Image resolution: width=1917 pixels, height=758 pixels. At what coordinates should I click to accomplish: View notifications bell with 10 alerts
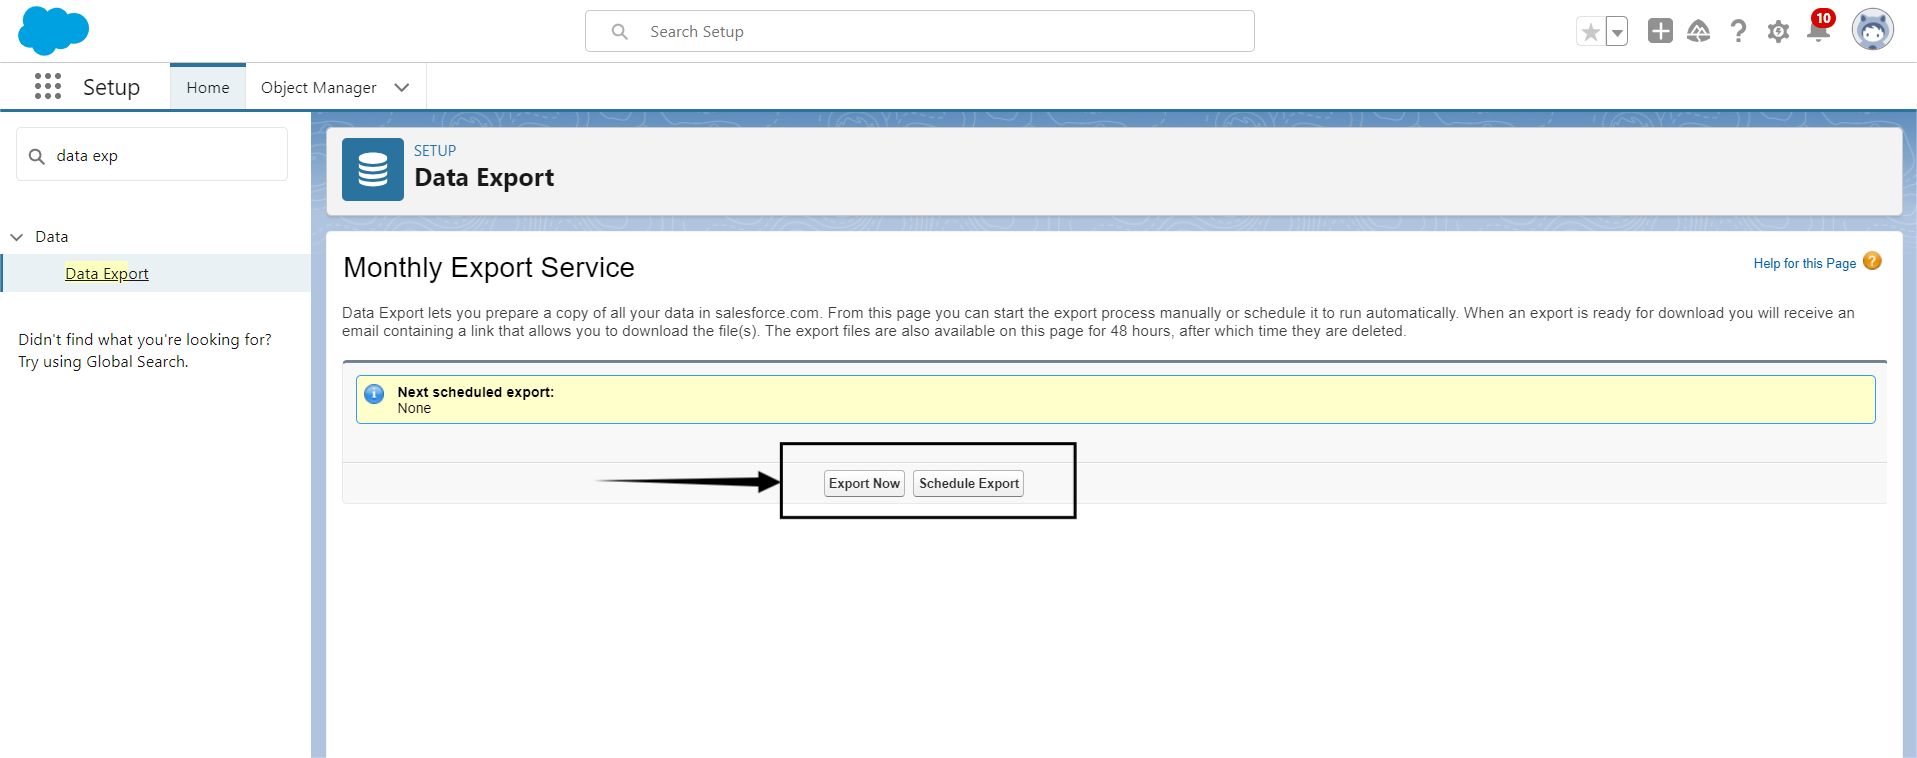(x=1819, y=28)
